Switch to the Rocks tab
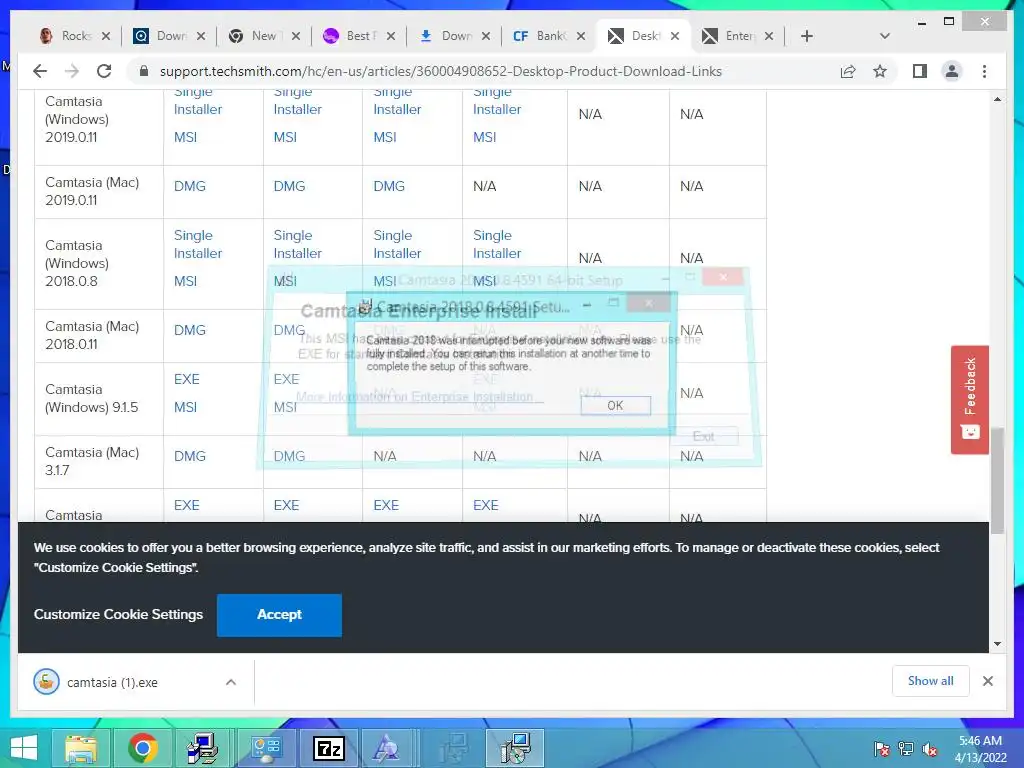Screen dimensions: 1024x768 pos(68,36)
